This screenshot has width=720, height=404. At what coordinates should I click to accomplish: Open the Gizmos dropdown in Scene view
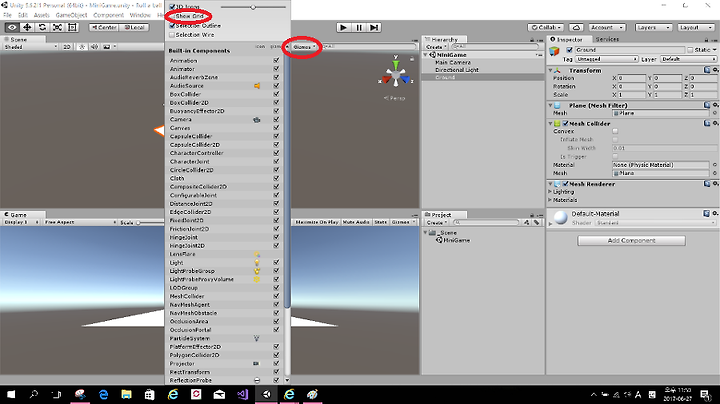click(x=304, y=47)
